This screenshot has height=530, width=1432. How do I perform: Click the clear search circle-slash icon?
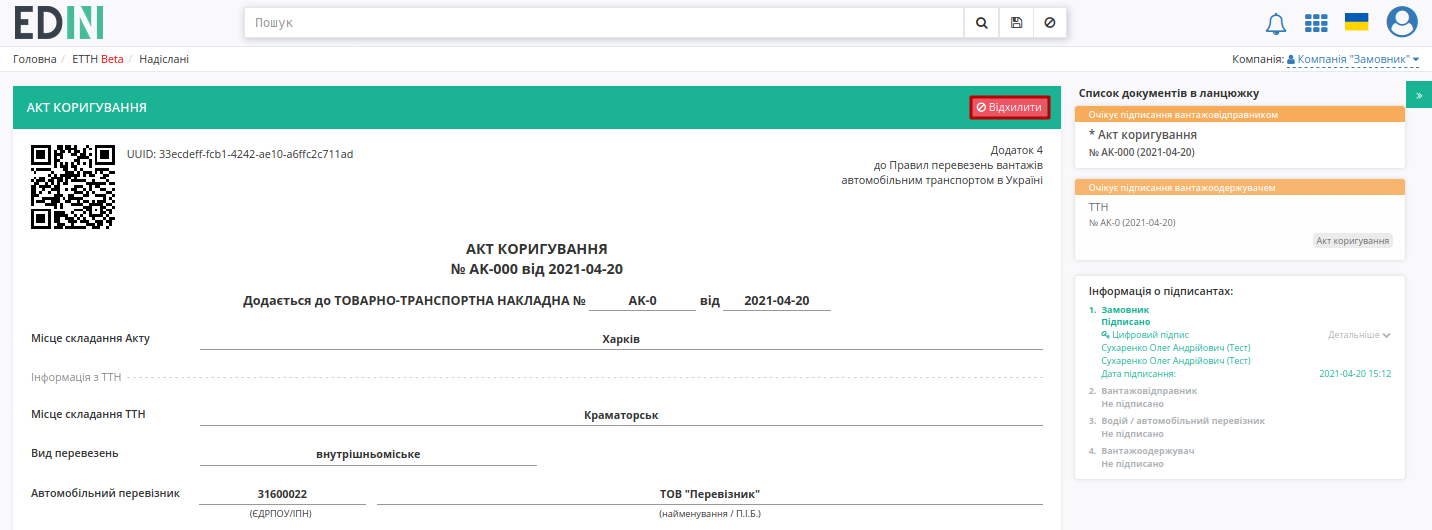coord(1049,22)
